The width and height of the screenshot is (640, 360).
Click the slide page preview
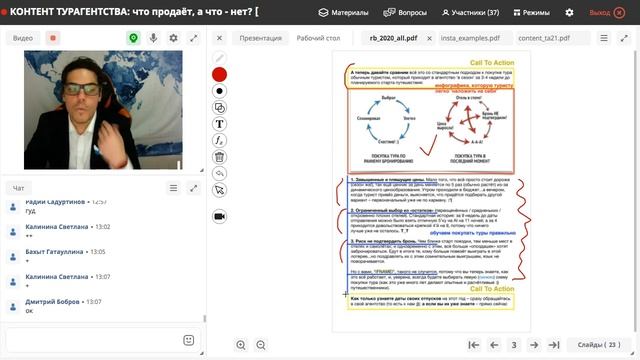pos(431,191)
